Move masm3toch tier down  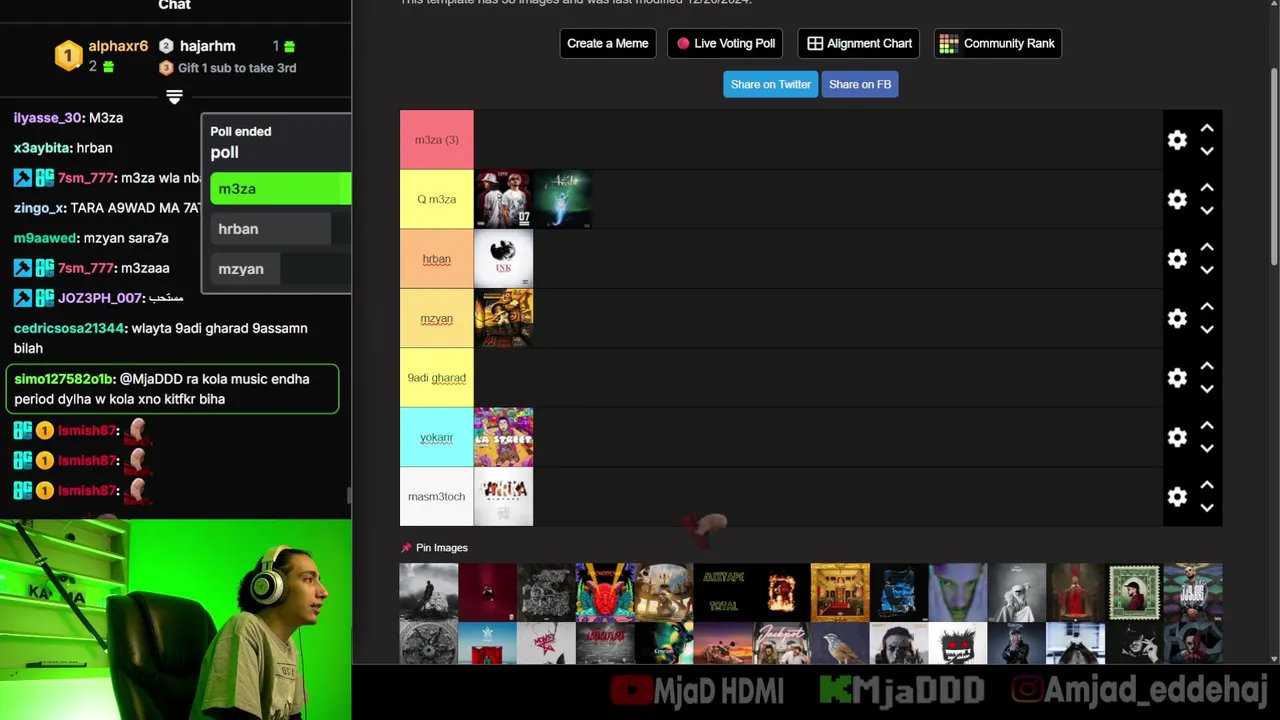tap(1207, 508)
